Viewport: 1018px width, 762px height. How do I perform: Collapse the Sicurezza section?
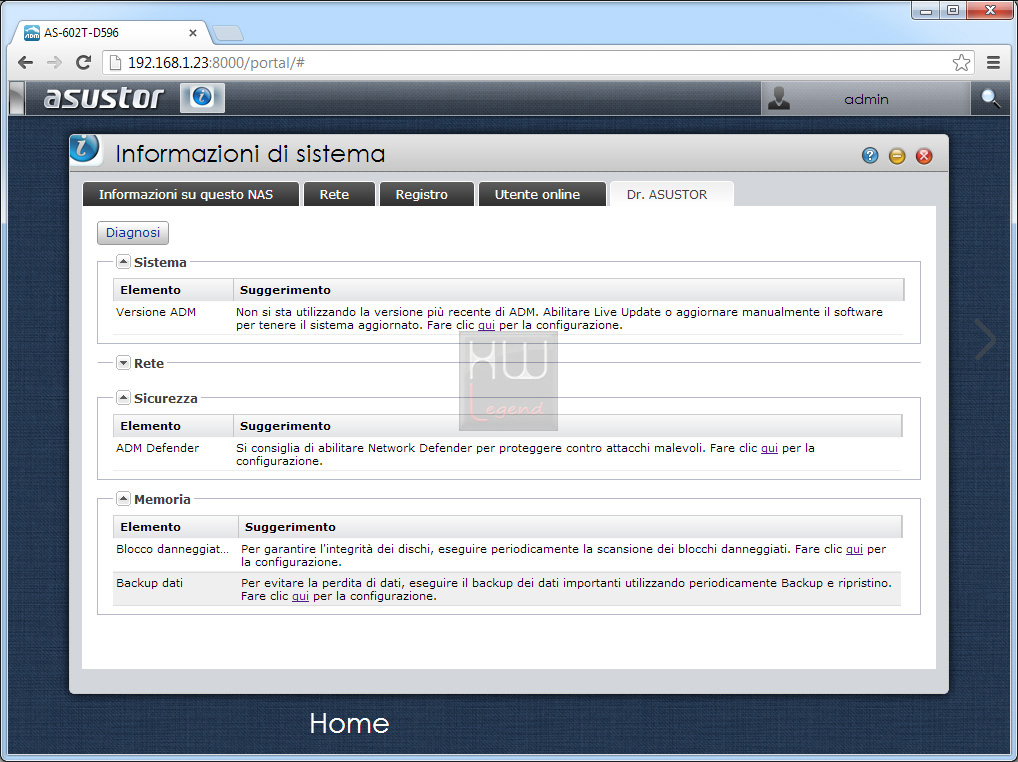coord(123,397)
